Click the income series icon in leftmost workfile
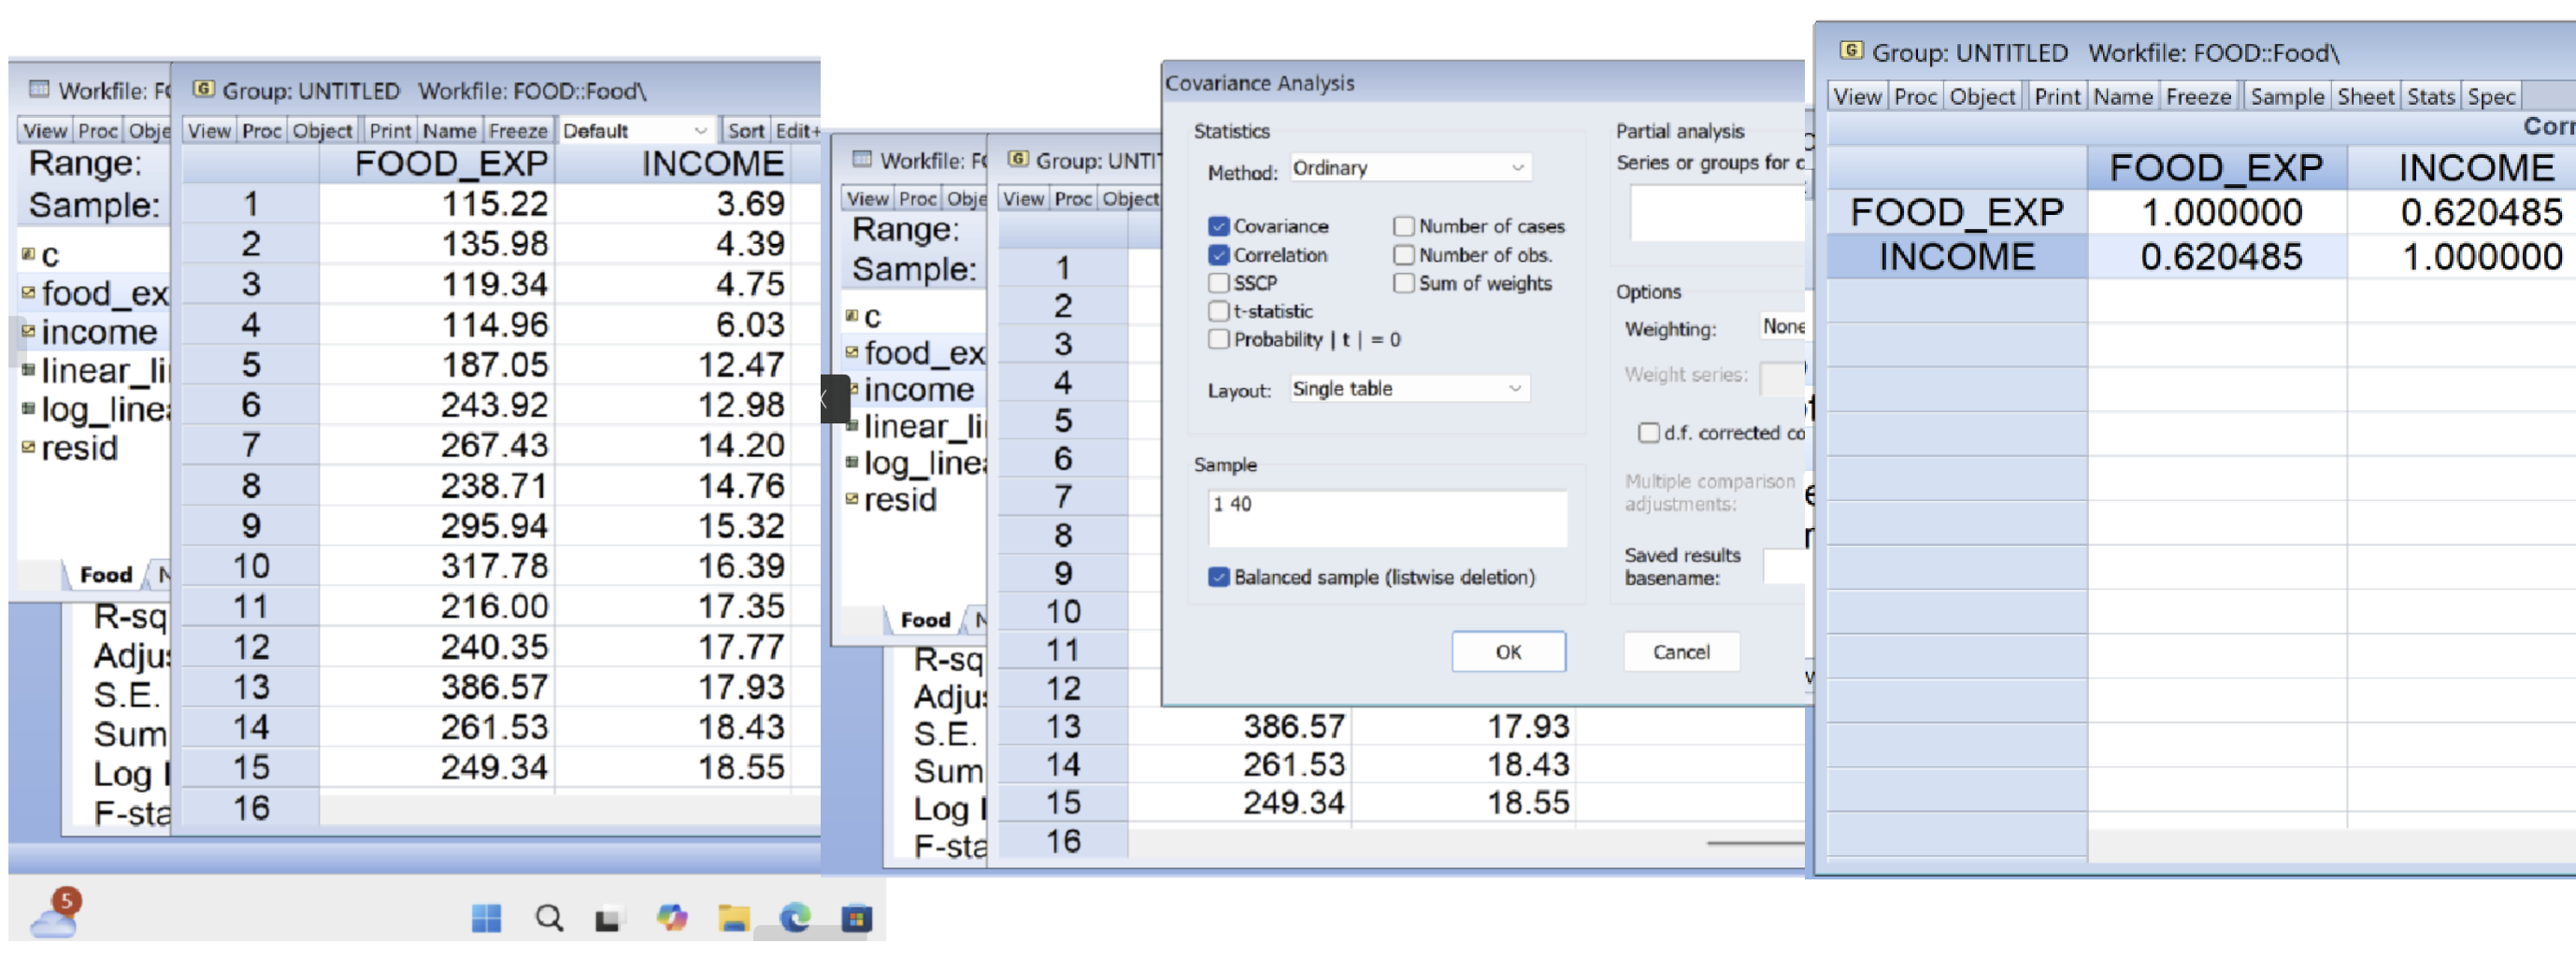2576x971 pixels. point(28,331)
